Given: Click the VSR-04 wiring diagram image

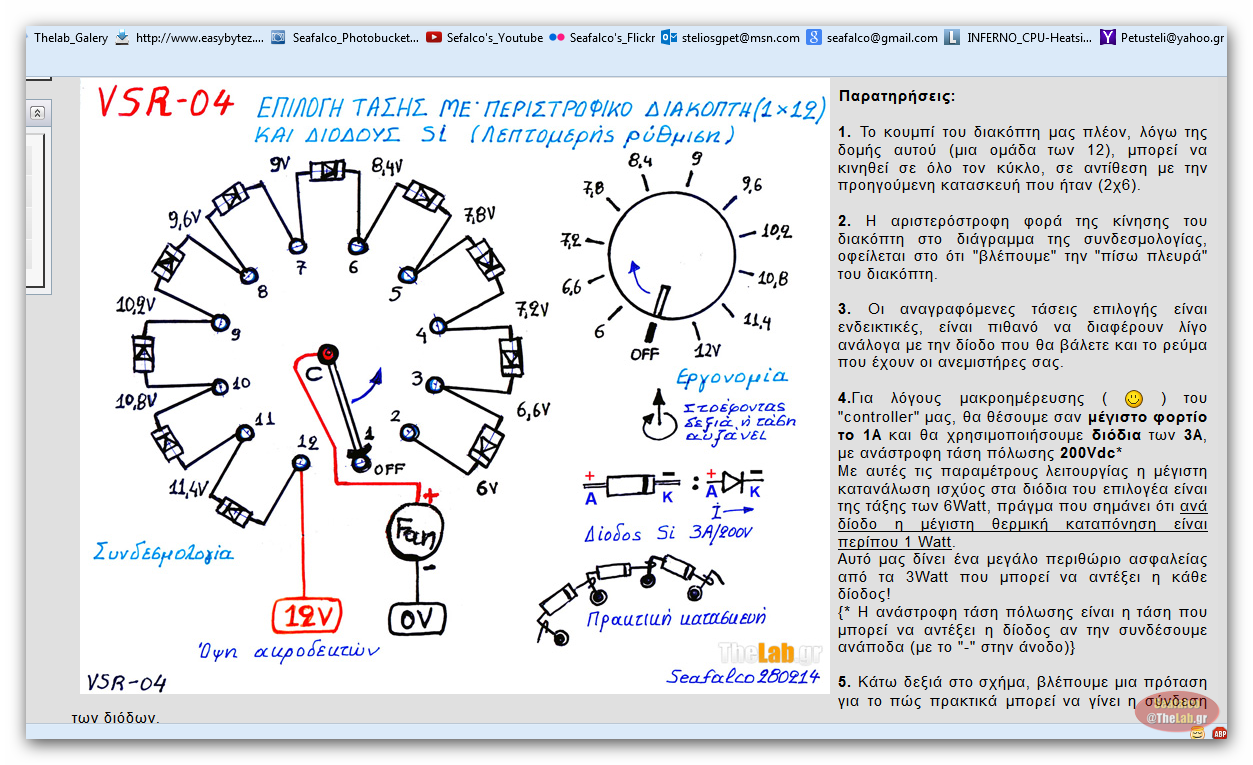Looking at the screenshot, I should [455, 386].
